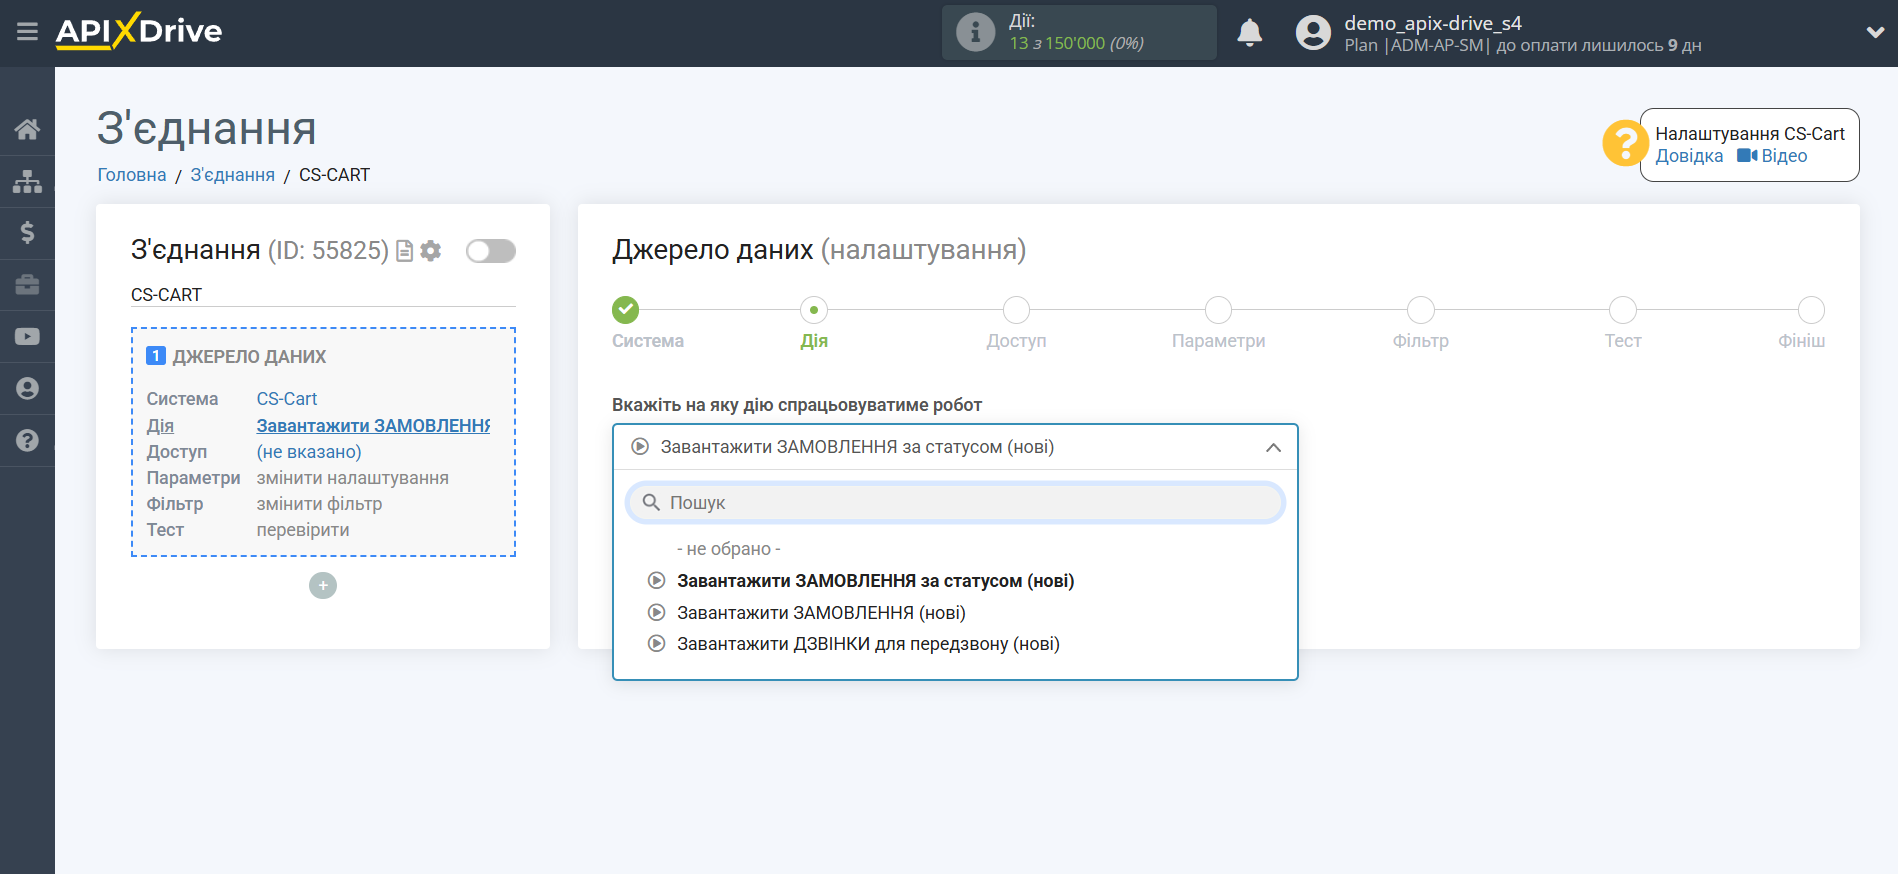The height and width of the screenshot is (874, 1898).
Task: Go to the Система step
Action: coord(626,310)
